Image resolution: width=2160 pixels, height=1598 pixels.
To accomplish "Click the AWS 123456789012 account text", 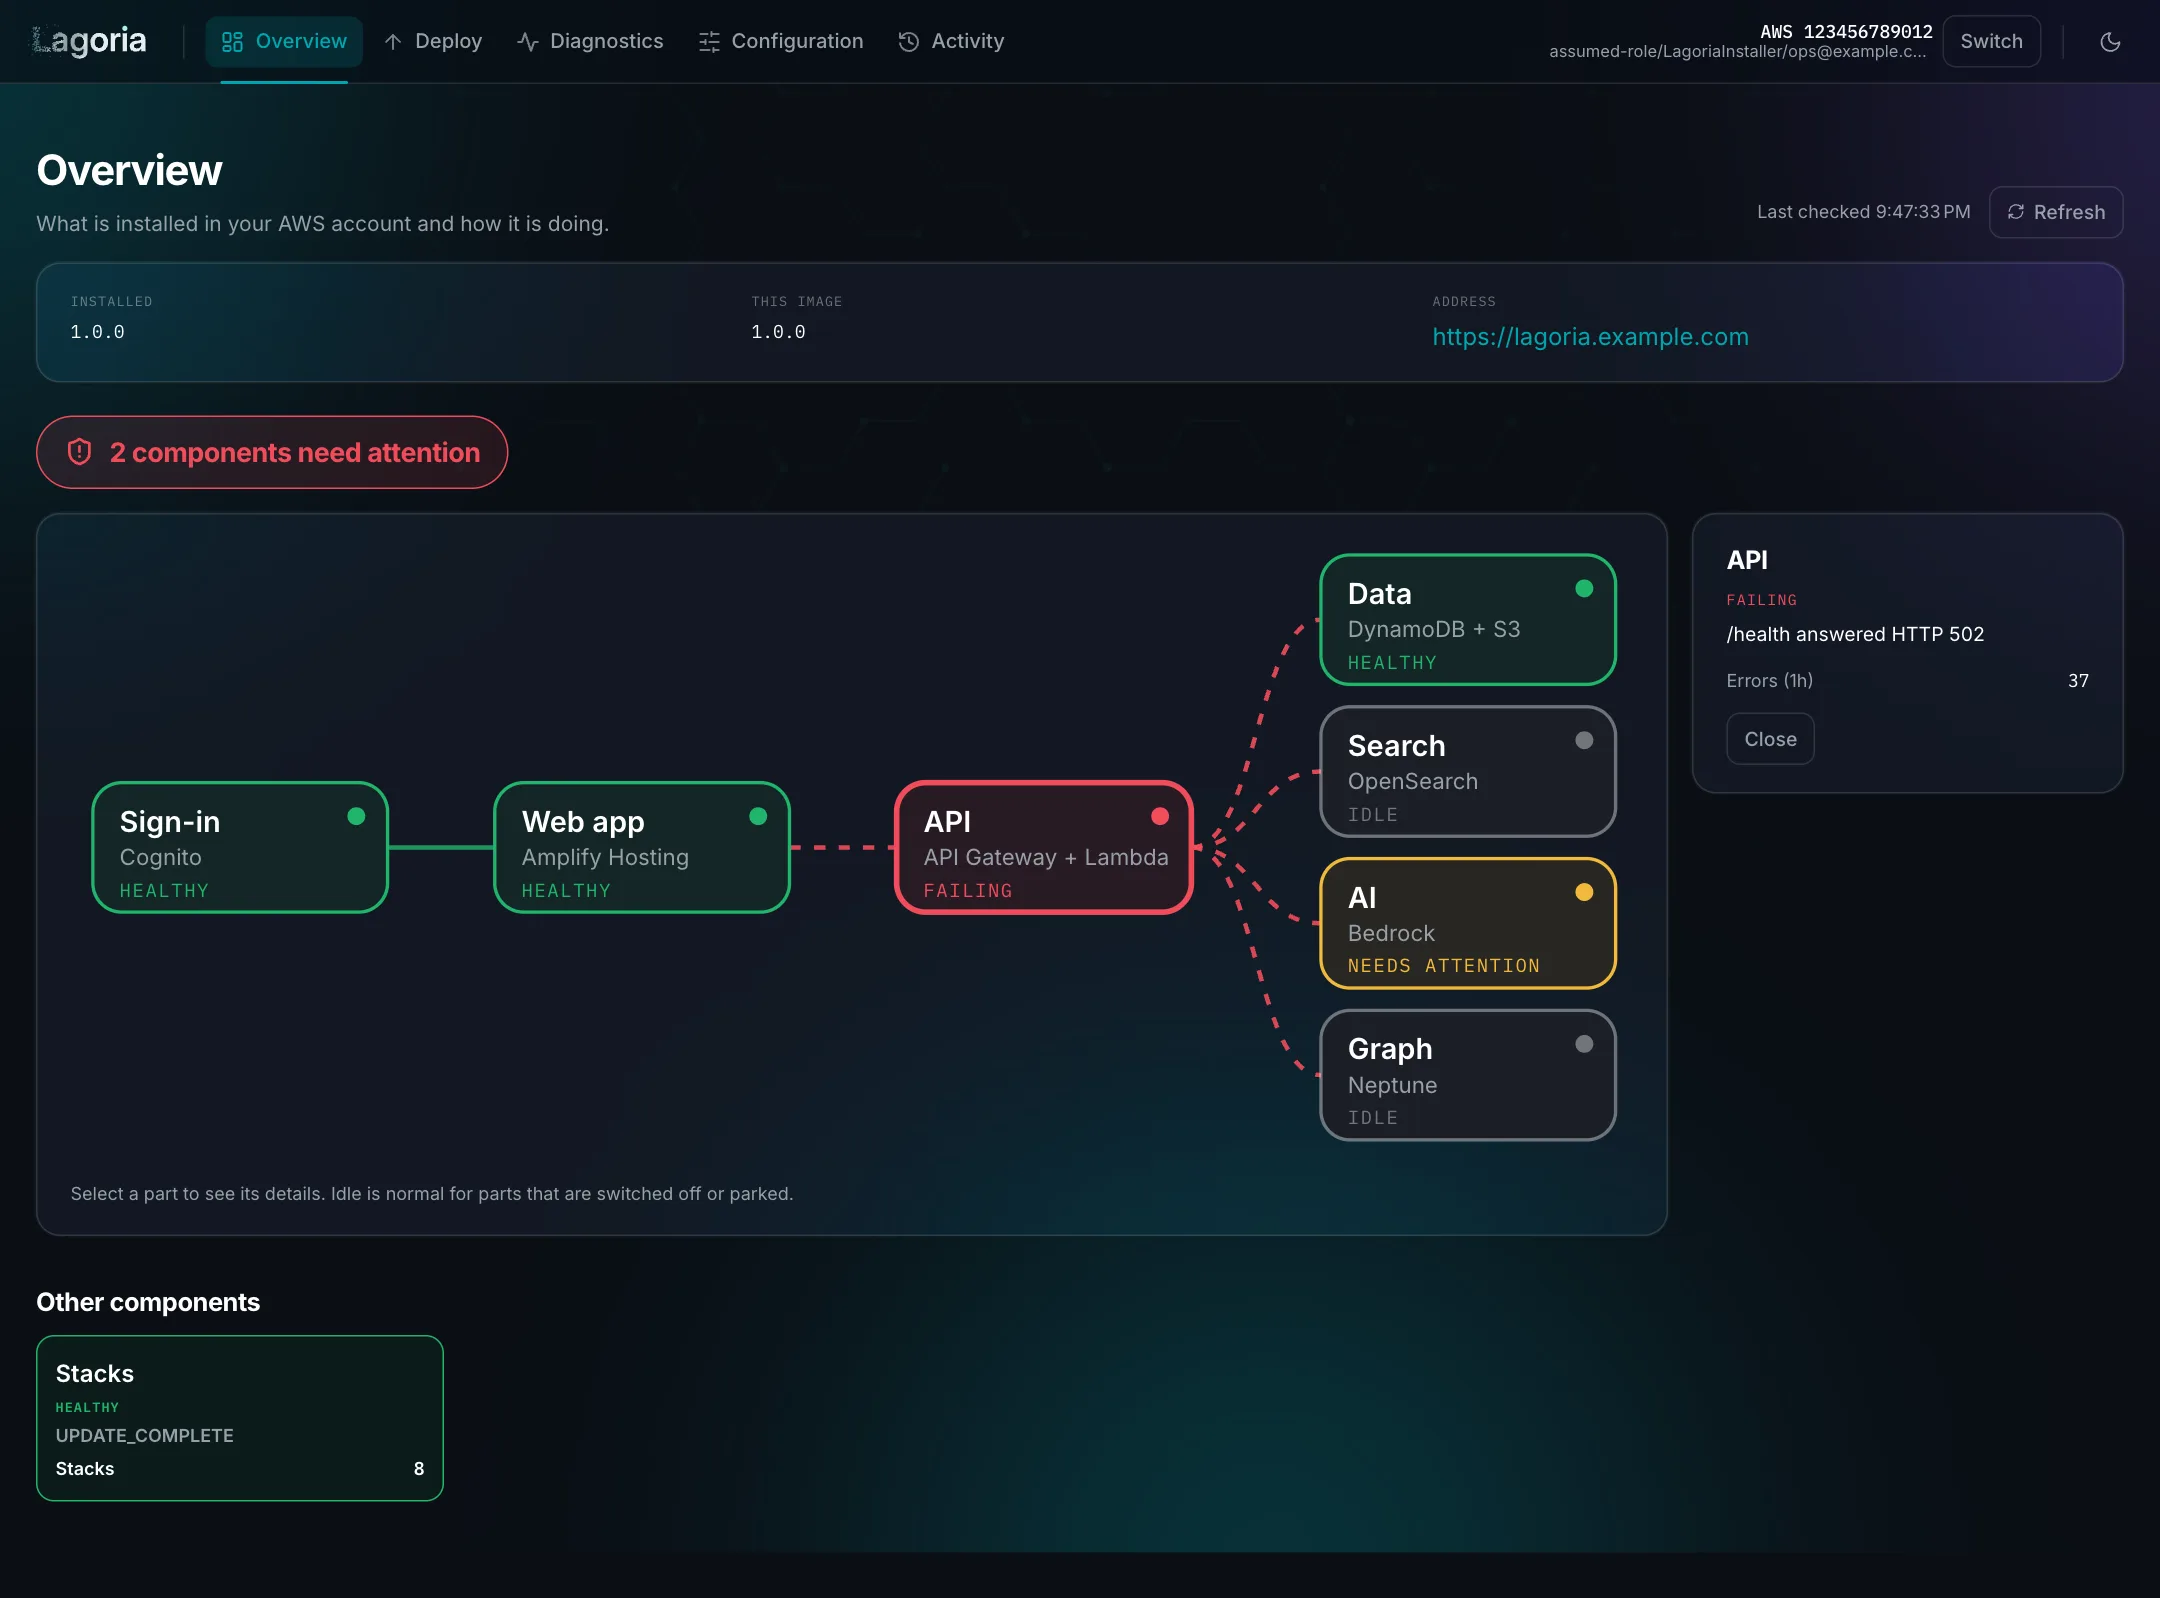I will click(1846, 31).
